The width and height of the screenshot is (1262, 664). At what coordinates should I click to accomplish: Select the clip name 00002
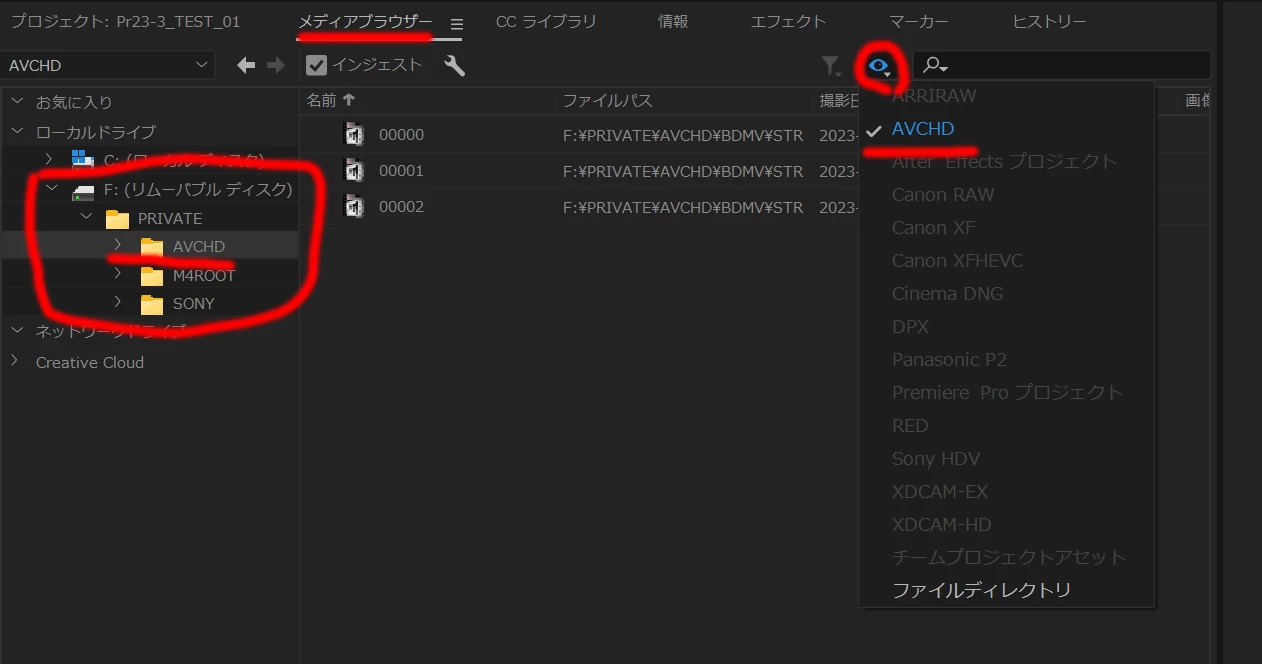[401, 207]
